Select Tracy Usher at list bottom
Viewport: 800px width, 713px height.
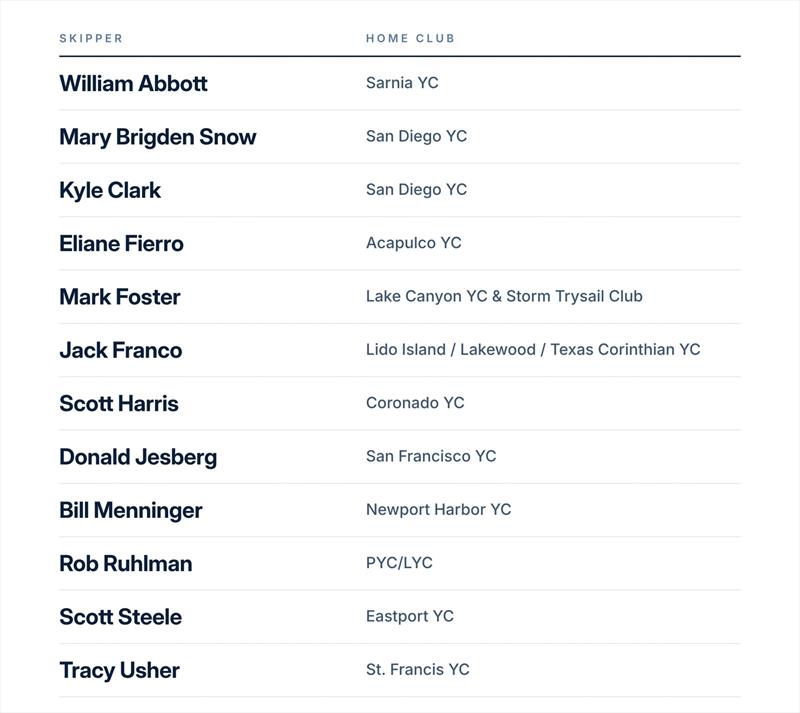click(x=119, y=671)
